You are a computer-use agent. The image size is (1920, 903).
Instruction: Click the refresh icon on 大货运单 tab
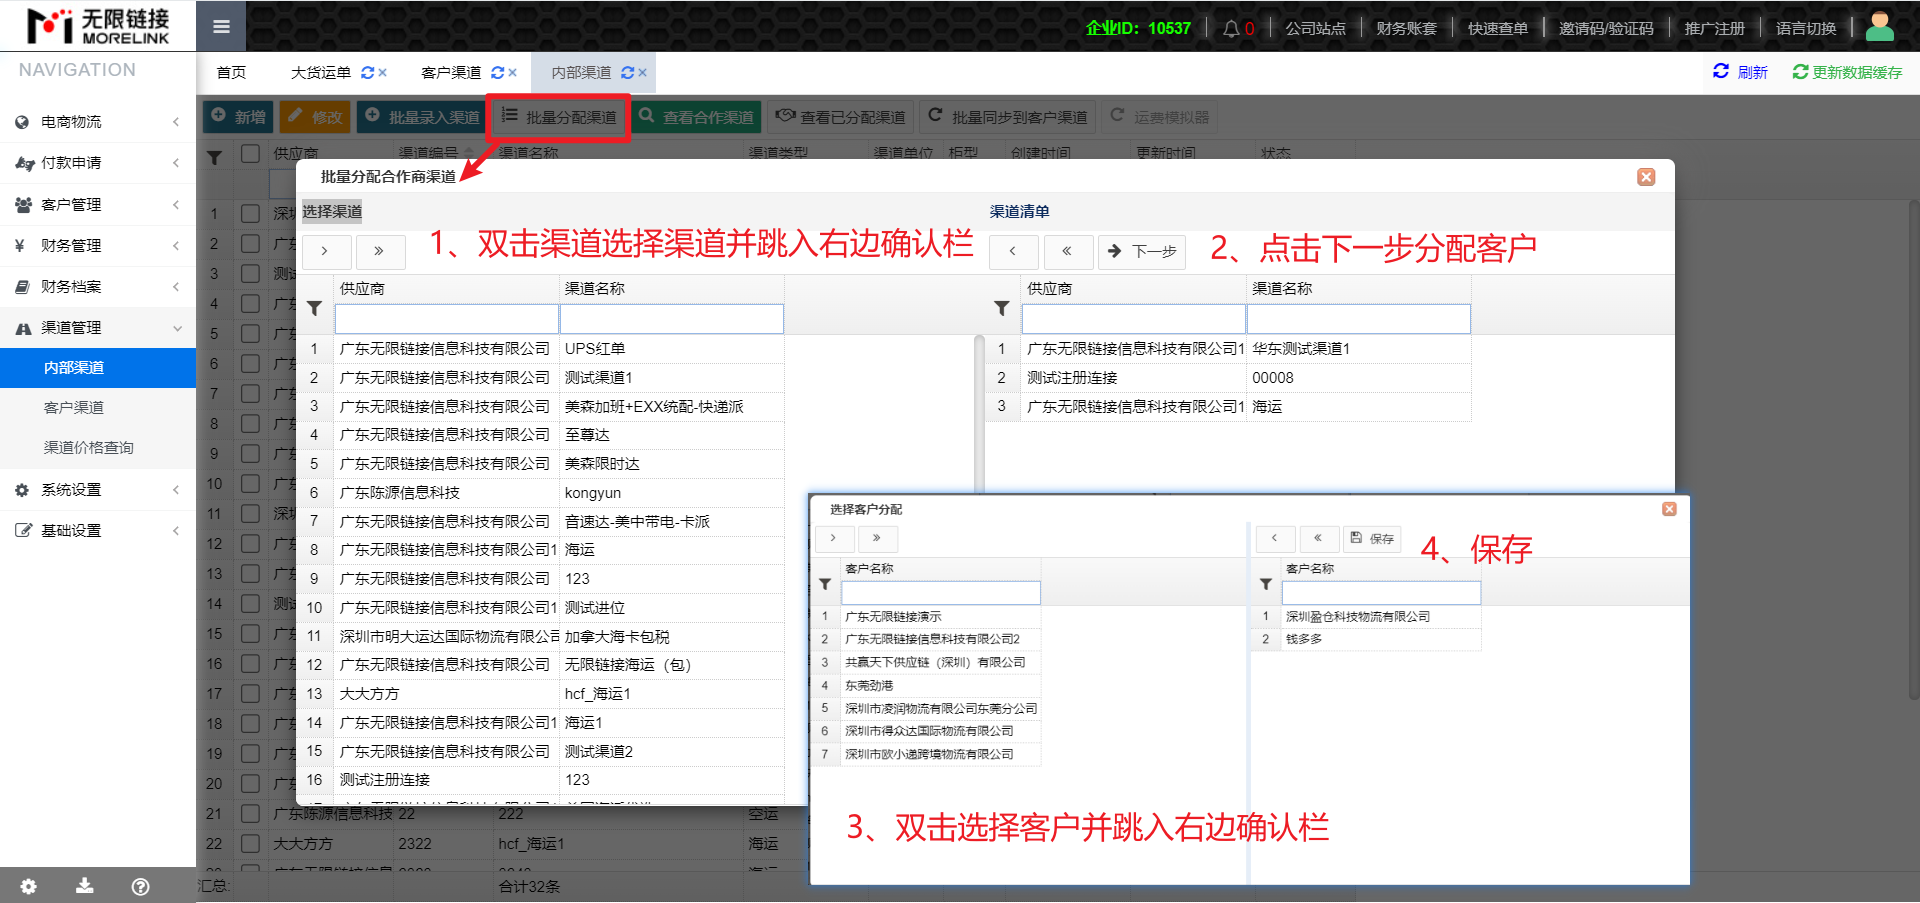(x=367, y=73)
